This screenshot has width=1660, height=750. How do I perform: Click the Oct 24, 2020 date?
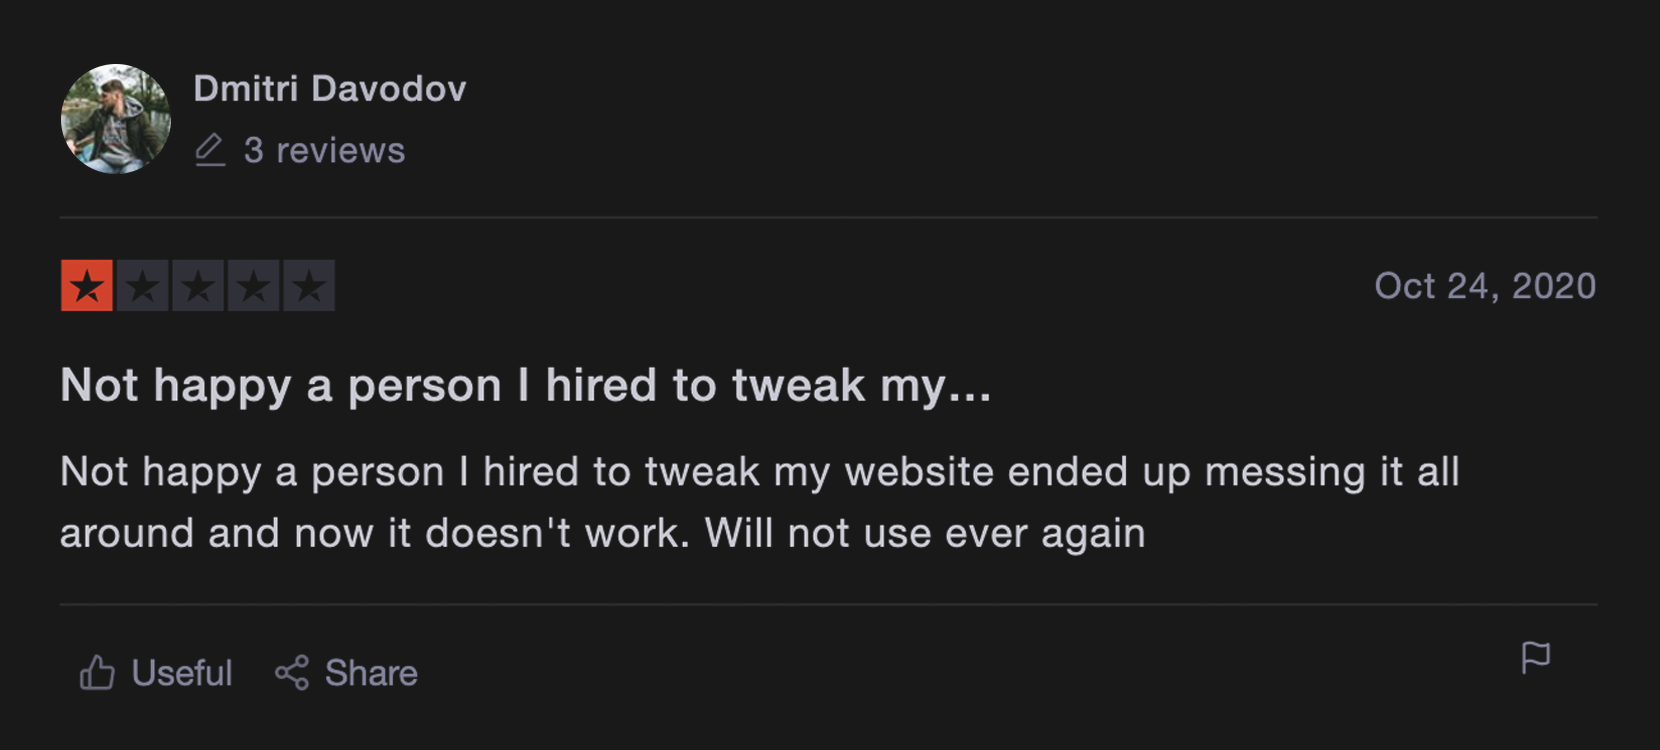tap(1485, 286)
